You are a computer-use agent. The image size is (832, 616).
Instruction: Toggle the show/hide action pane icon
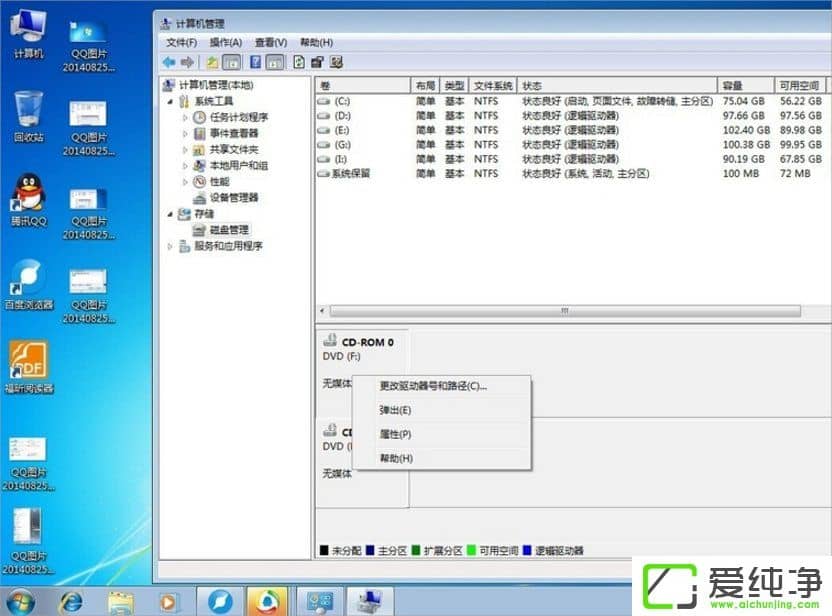[275, 62]
